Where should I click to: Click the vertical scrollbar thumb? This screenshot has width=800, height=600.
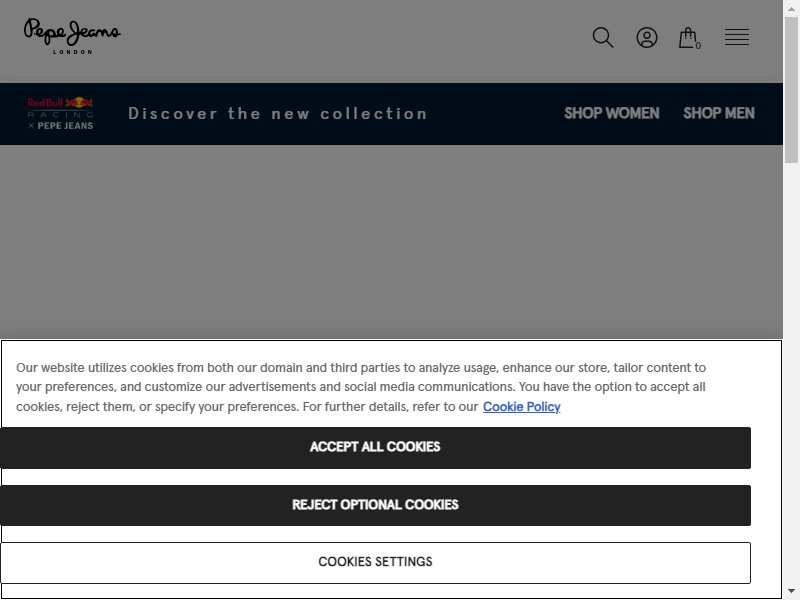tap(791, 90)
